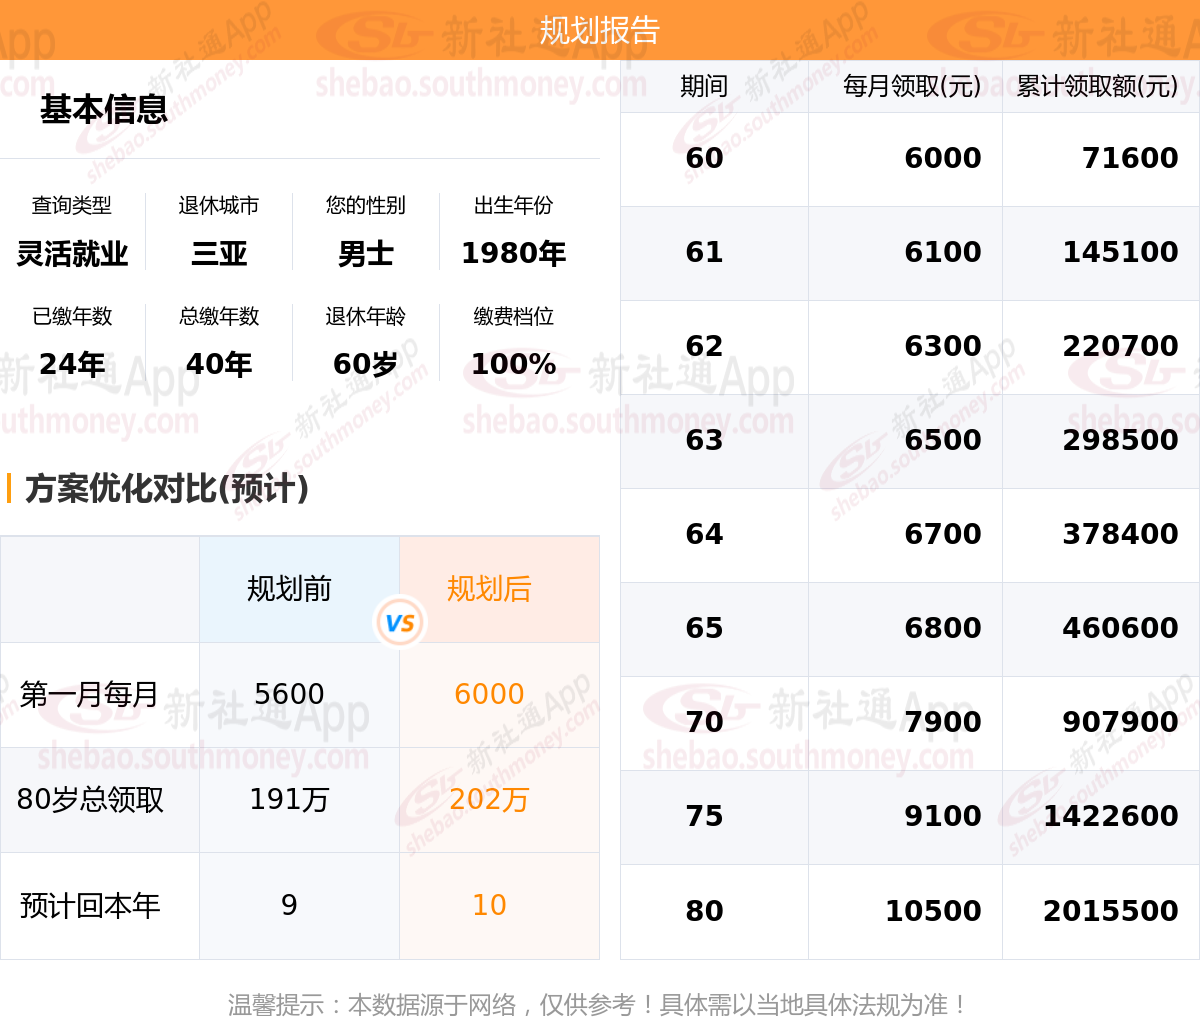Click cumulative amount 460600

click(1121, 628)
